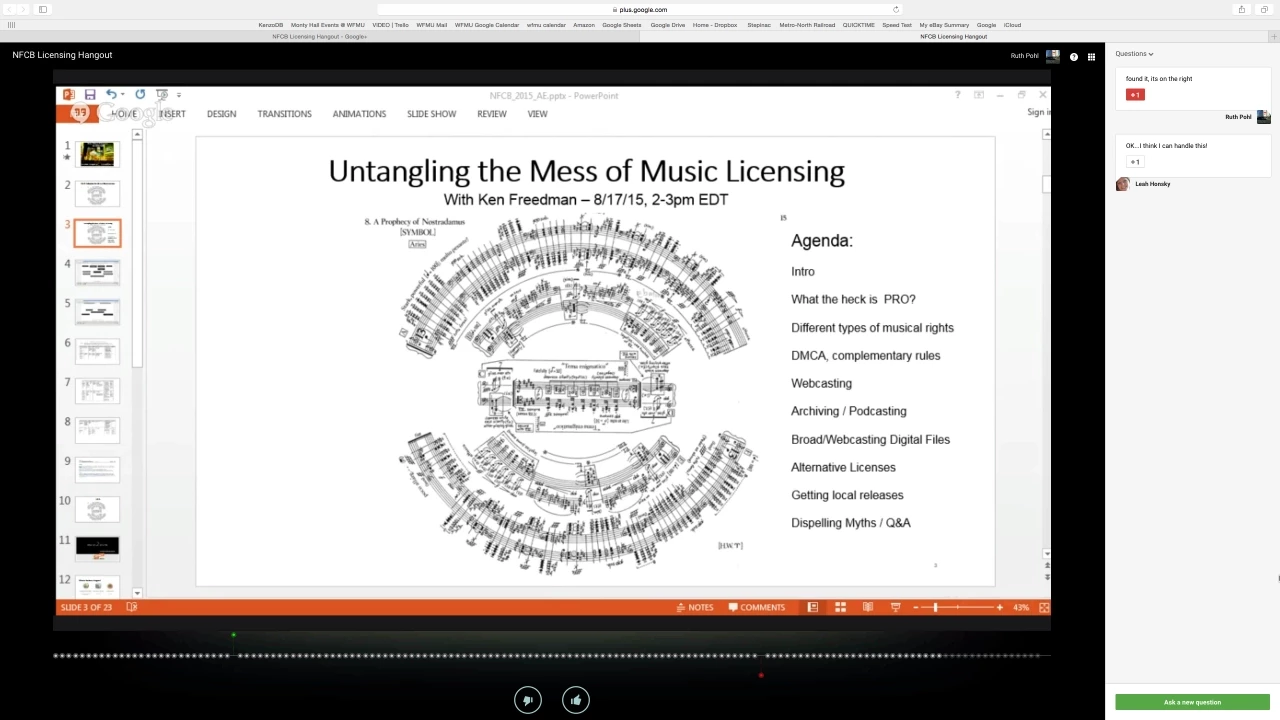
Task: Click the 43% zoom level
Action: (x=1021, y=607)
